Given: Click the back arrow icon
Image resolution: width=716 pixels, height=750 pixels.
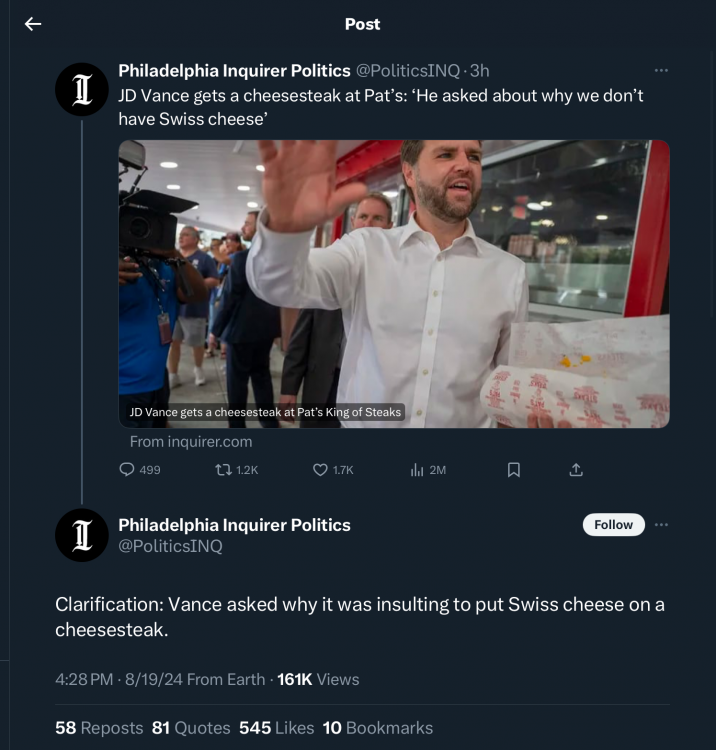Looking at the screenshot, I should click(33, 24).
